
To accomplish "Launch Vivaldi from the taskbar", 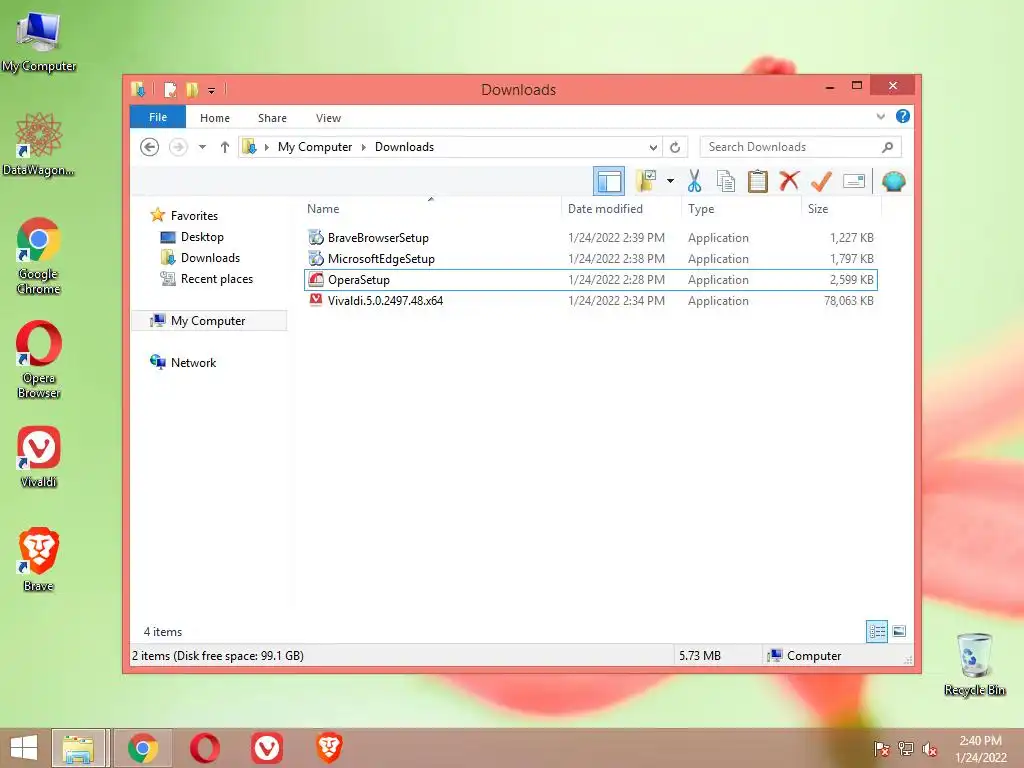I will (266, 748).
